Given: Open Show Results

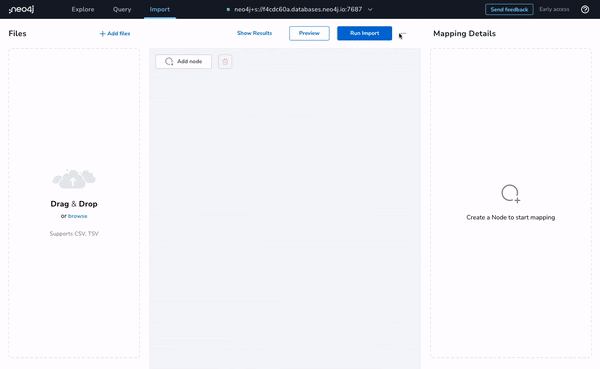Looking at the screenshot, I should click(254, 33).
